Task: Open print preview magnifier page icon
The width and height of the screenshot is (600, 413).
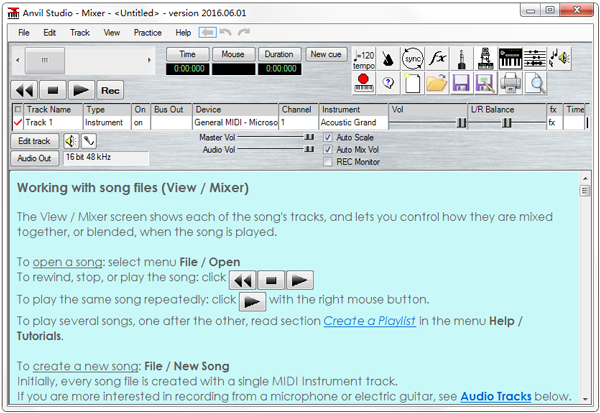Action: tap(535, 83)
